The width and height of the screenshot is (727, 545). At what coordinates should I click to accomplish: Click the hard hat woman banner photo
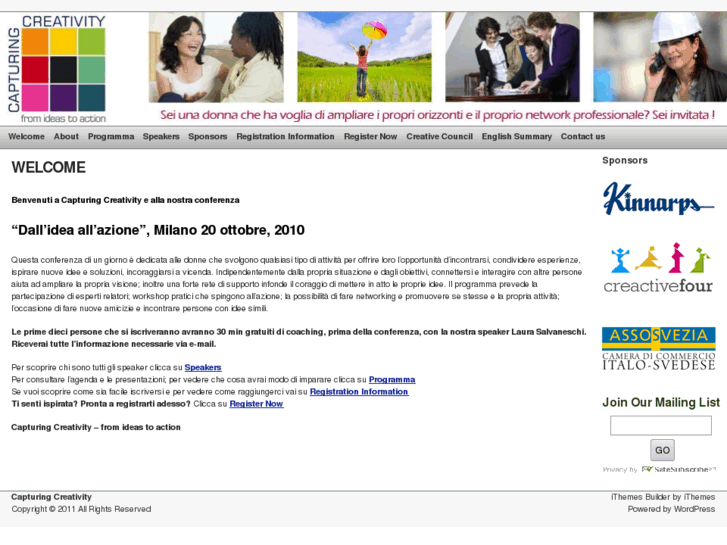tap(660, 57)
